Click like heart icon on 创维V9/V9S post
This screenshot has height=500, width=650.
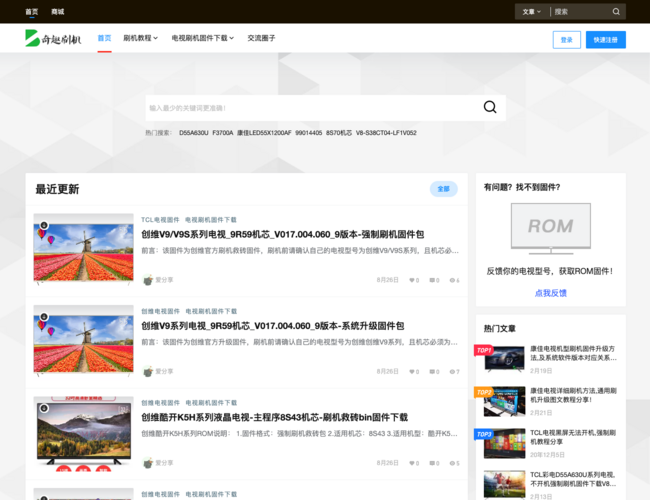pyautogui.click(x=412, y=280)
